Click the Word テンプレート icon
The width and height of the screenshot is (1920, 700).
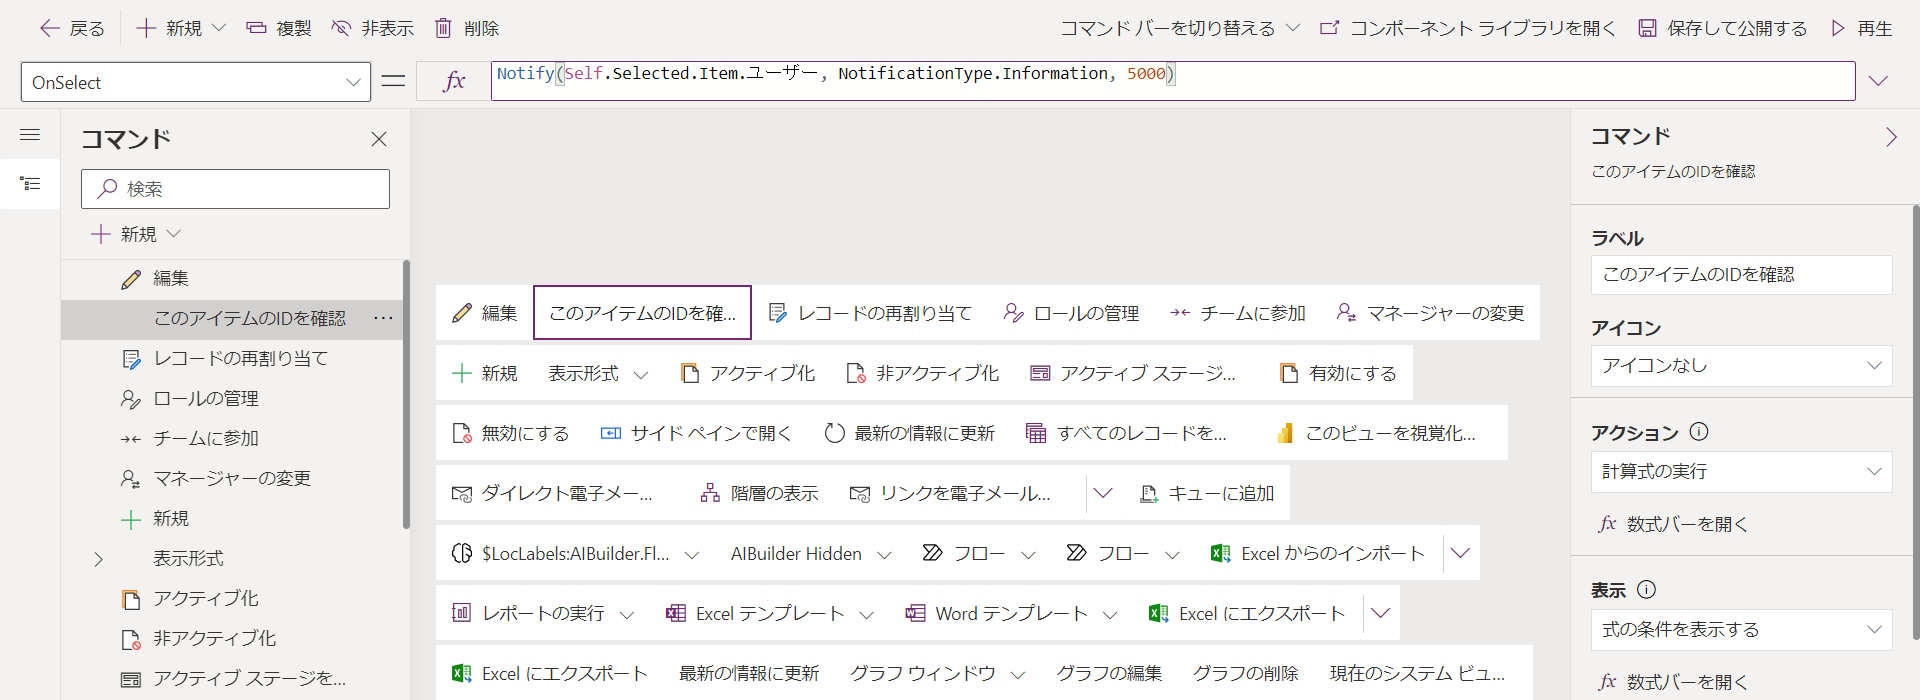point(915,613)
